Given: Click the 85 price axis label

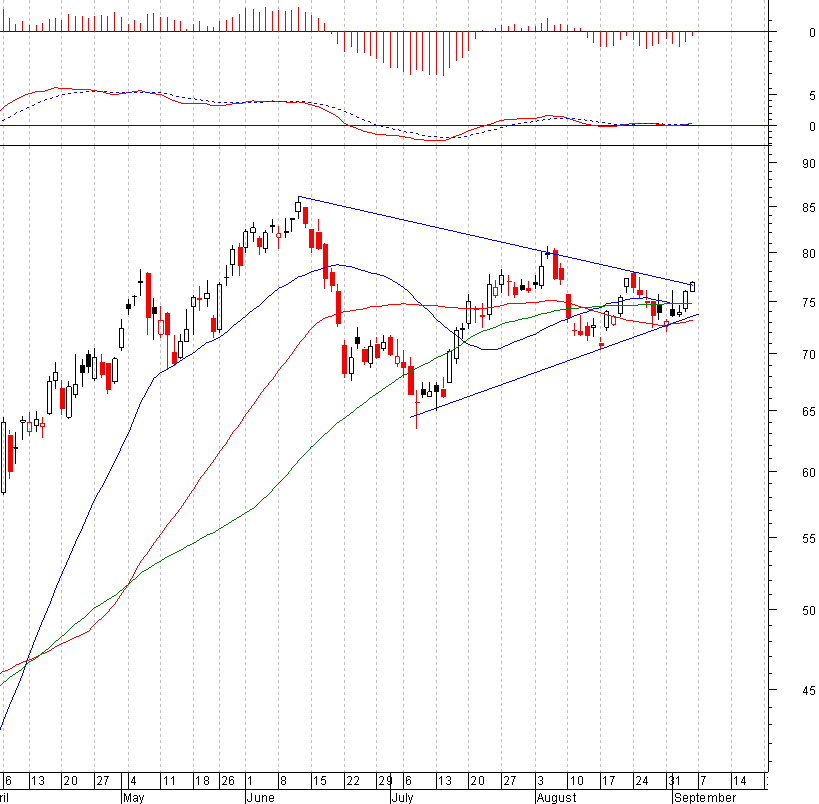Looking at the screenshot, I should click(x=809, y=208).
